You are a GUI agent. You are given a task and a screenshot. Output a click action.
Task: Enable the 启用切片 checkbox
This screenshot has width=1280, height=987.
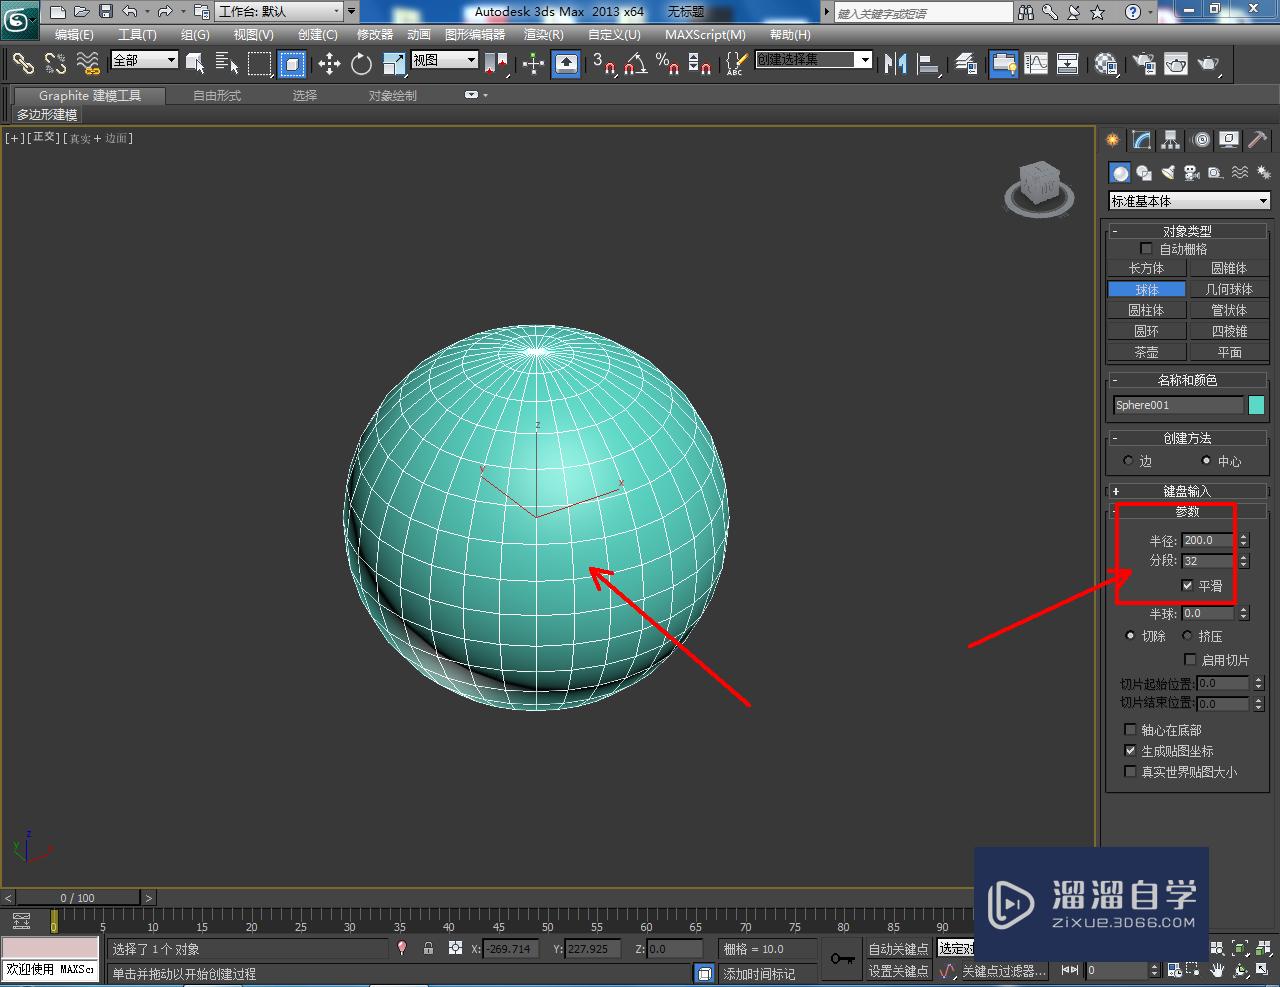click(1190, 660)
